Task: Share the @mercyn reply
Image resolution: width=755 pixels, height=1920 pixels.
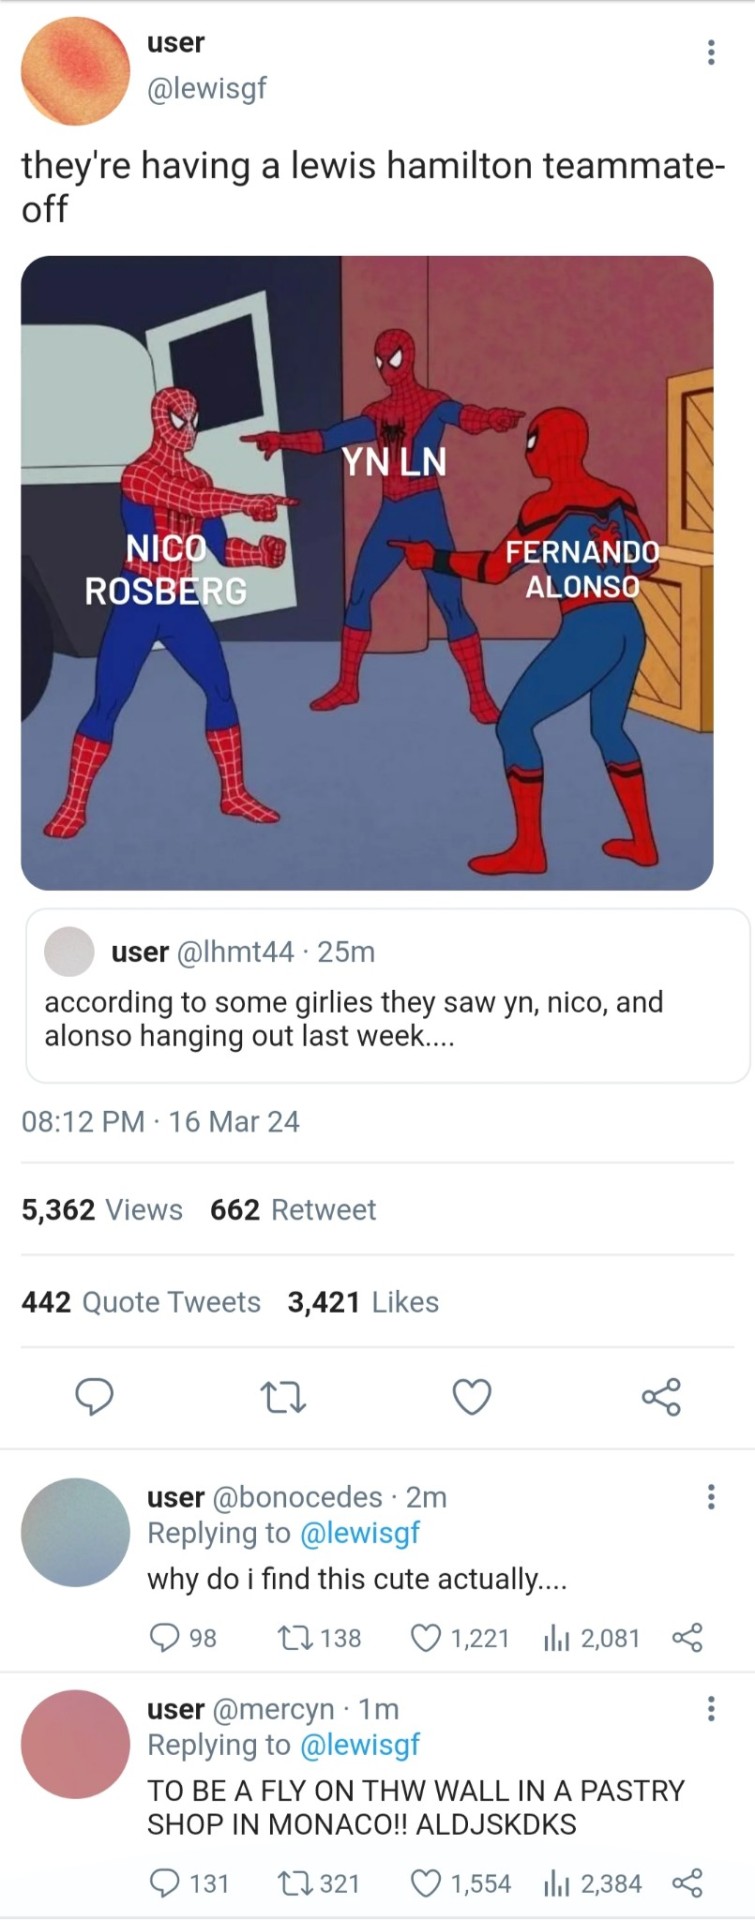Action: (x=688, y=1884)
